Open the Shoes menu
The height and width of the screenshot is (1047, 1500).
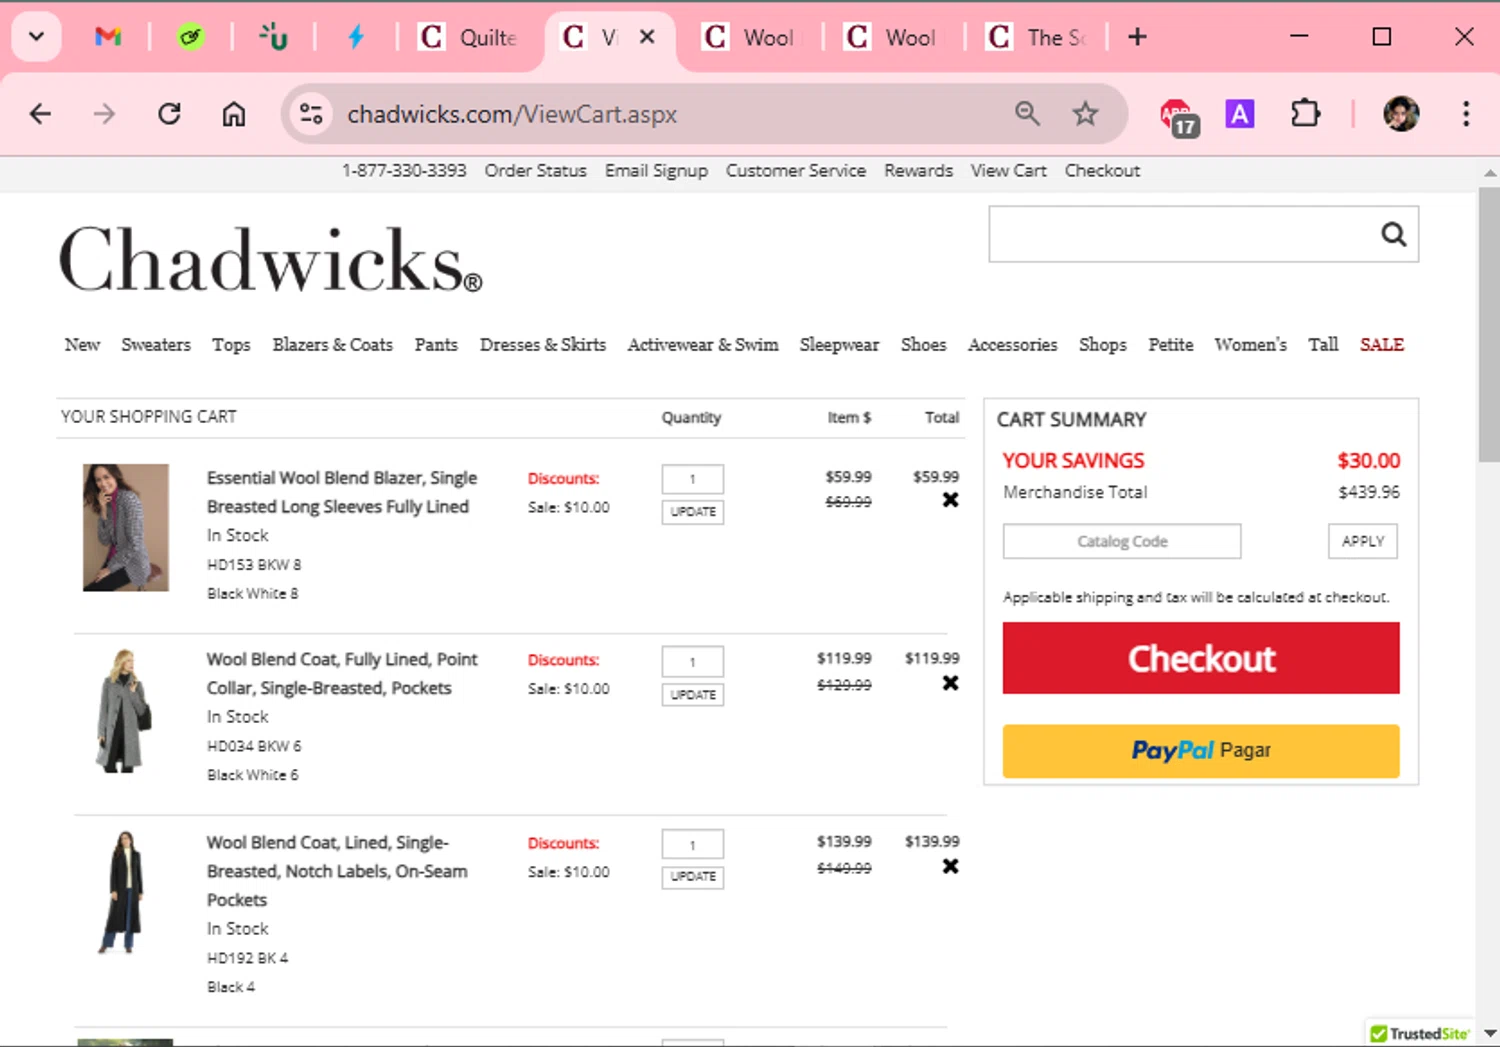(923, 345)
